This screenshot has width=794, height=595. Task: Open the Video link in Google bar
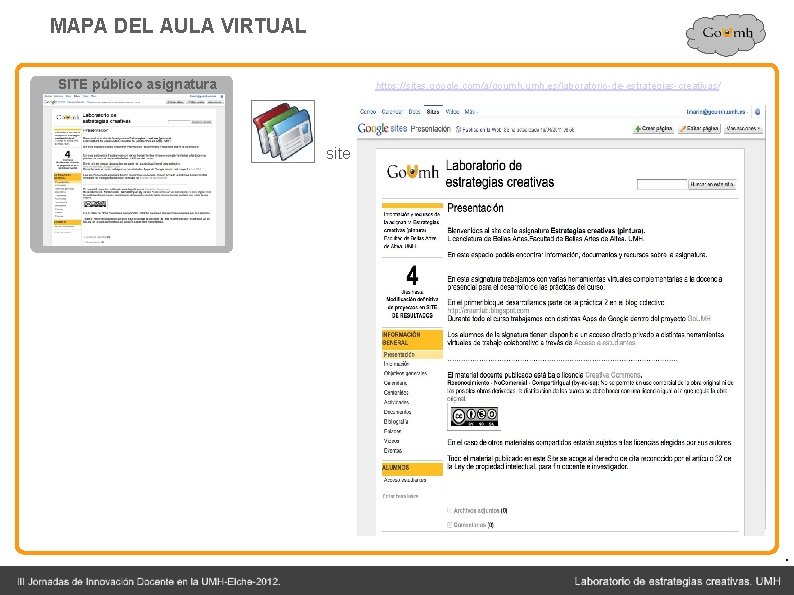(452, 111)
